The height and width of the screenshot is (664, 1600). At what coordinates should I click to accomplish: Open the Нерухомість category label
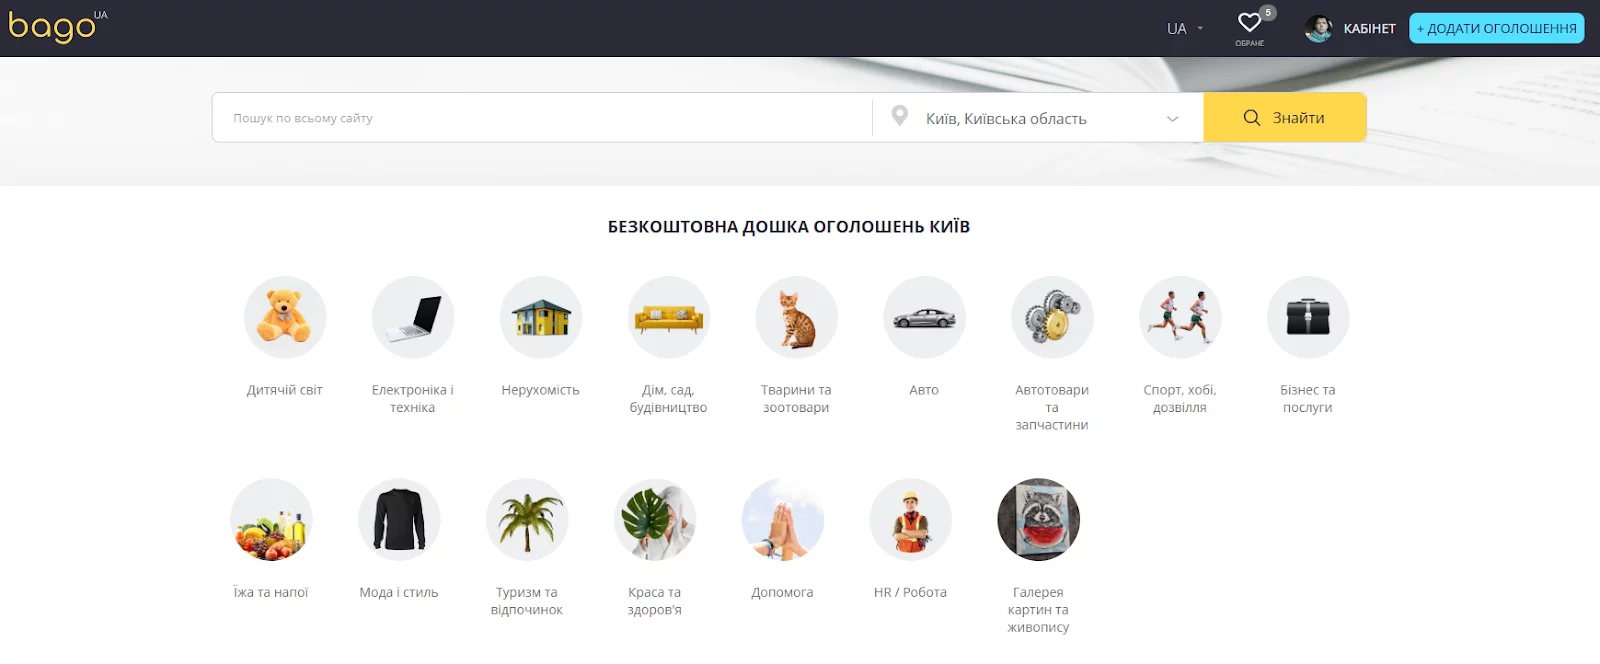[x=541, y=390]
